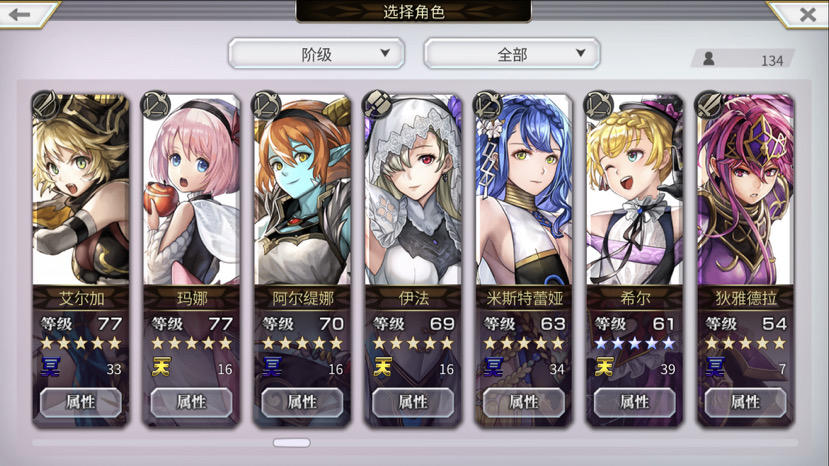Select the 米斯特蕾娅 character portrait

pyautogui.click(x=524, y=190)
